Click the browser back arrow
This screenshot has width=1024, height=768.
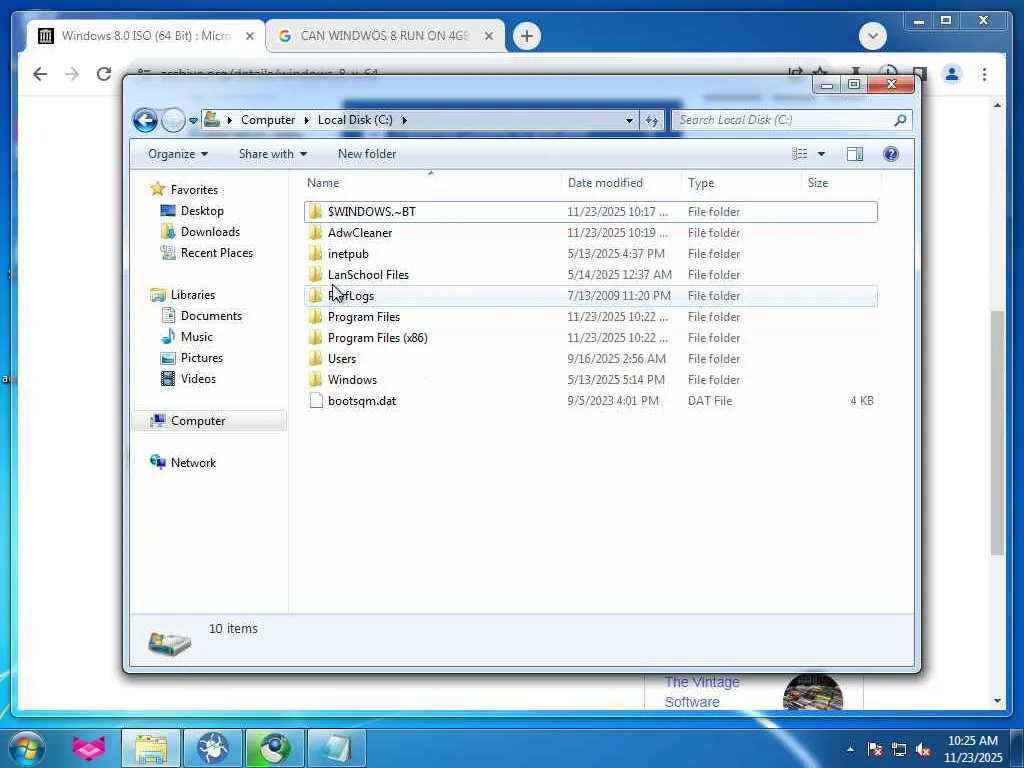tap(40, 74)
